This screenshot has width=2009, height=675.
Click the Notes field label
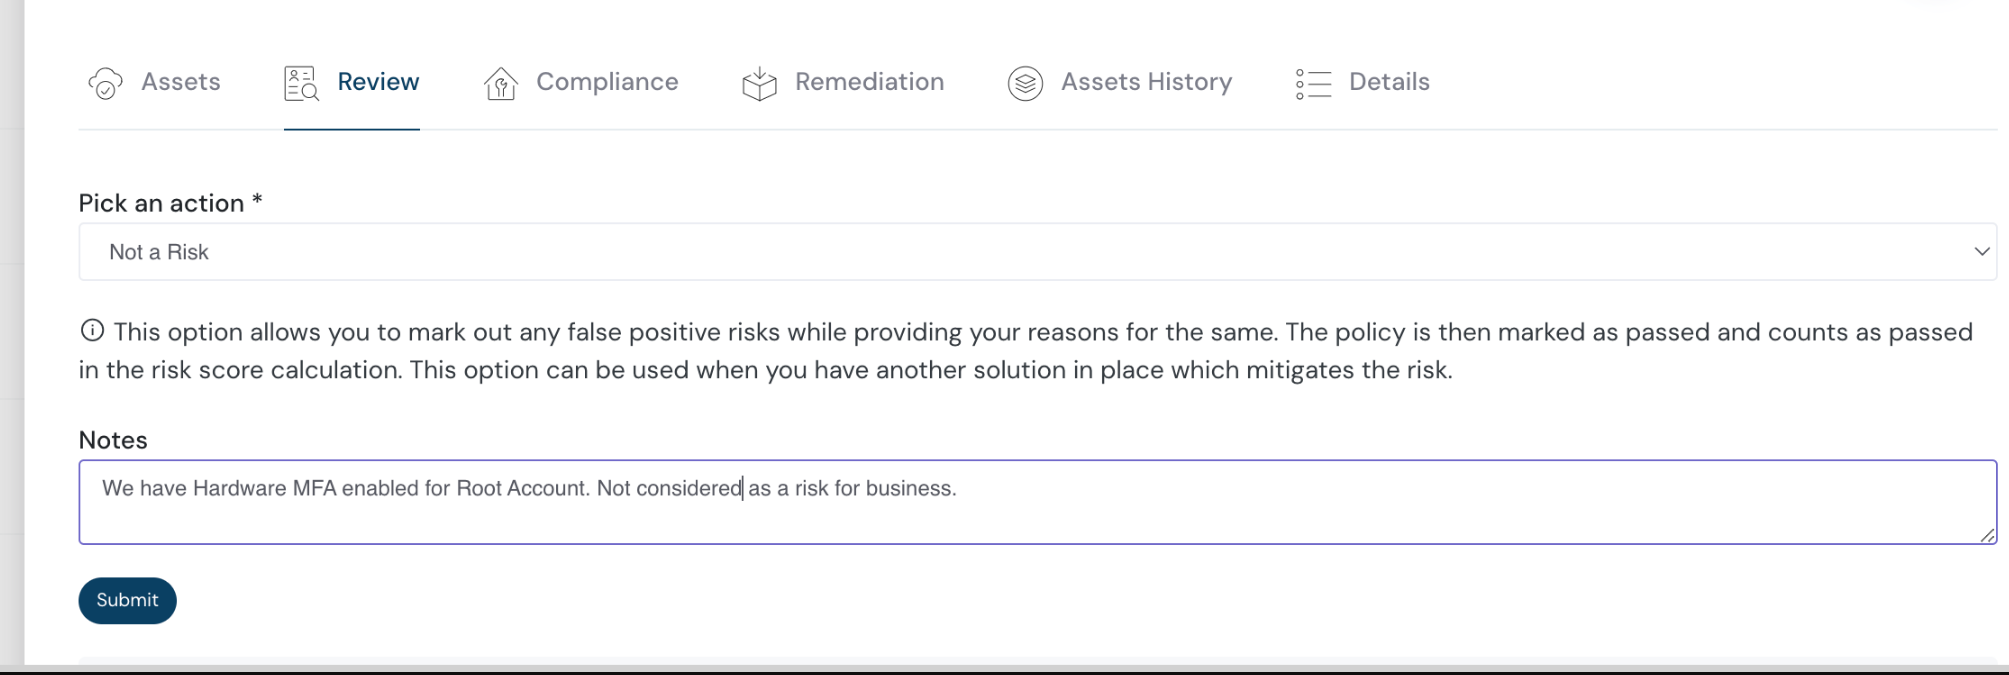(113, 440)
